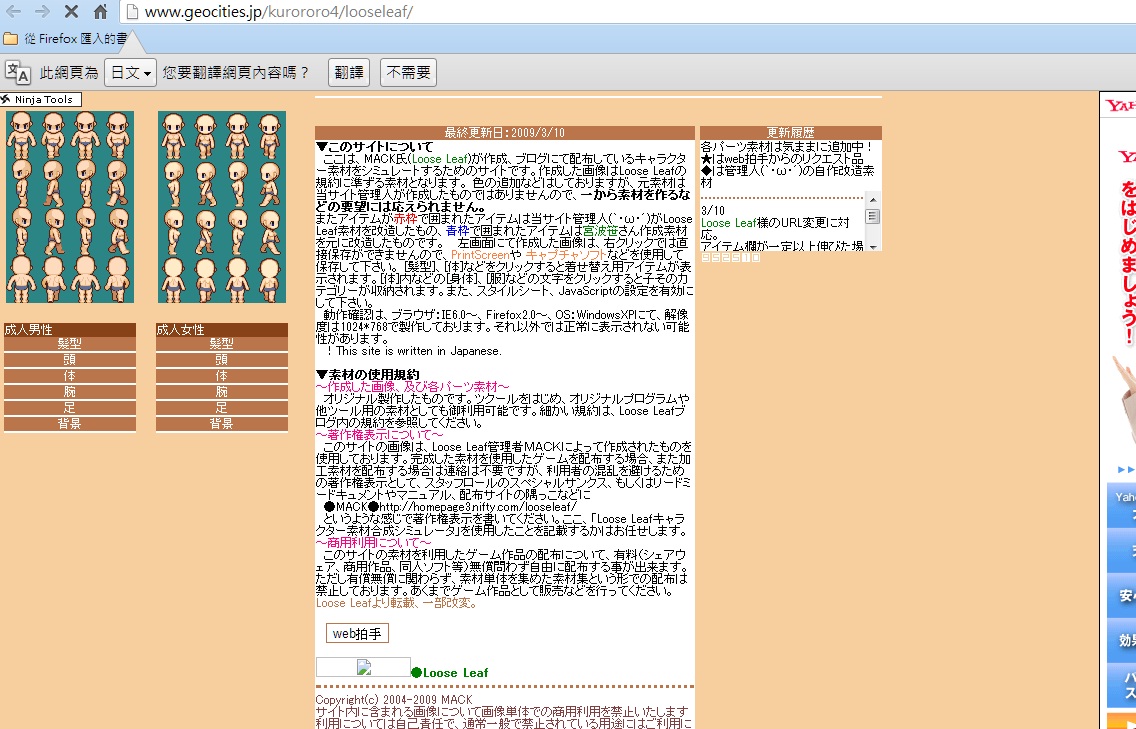Click the 成人男性 header
Screen dimensions: 1136x729
pyautogui.click(x=70, y=330)
